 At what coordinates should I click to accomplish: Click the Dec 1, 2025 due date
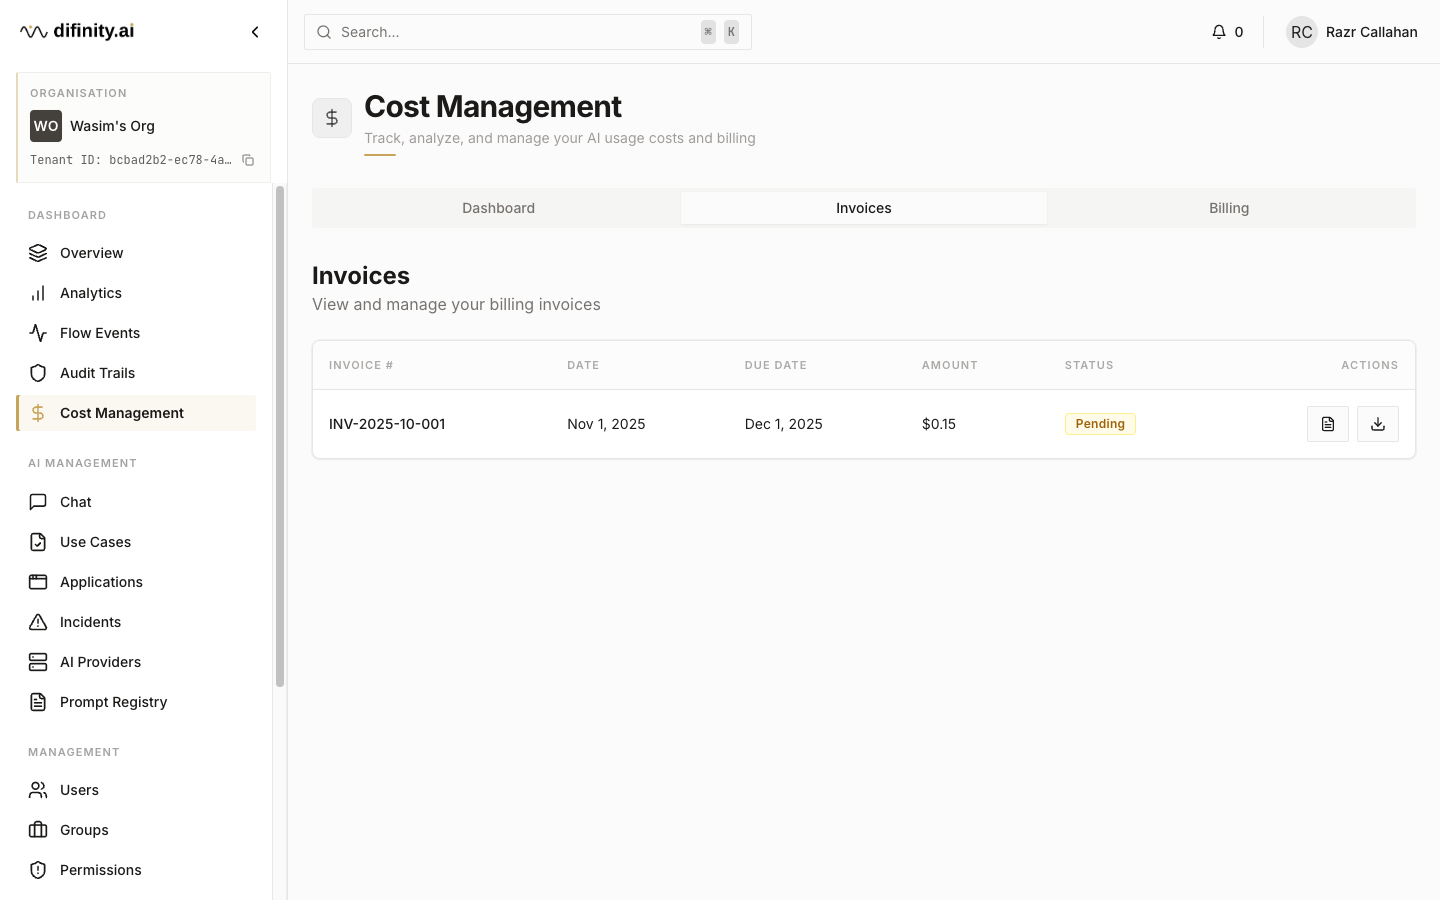click(784, 424)
